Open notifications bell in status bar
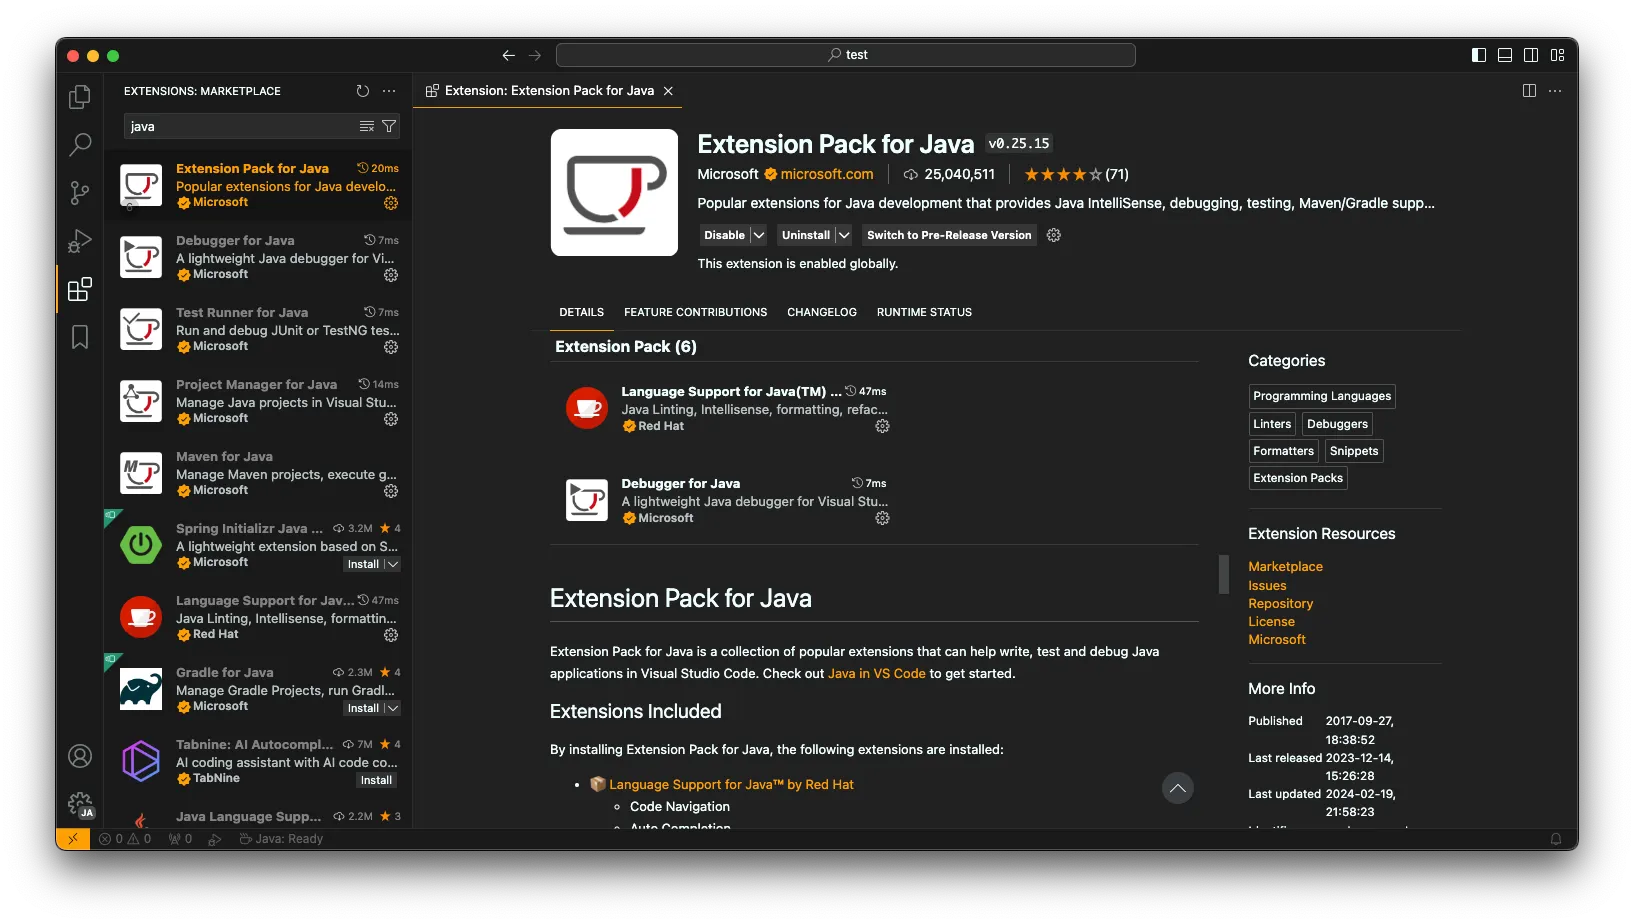 [x=1556, y=839]
